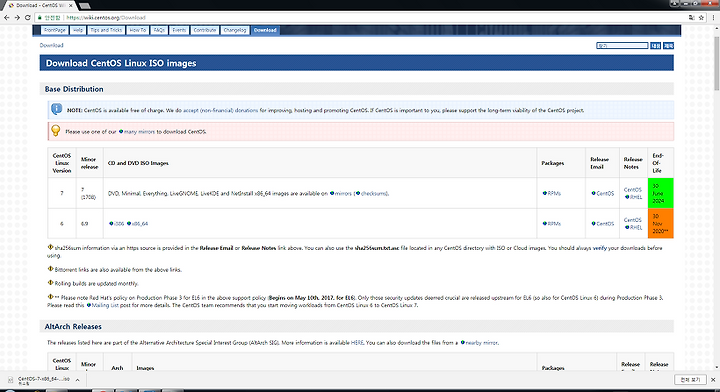Open Release Email CentOS link for version 7
The height and width of the screenshot is (392, 720).
tap(603, 193)
